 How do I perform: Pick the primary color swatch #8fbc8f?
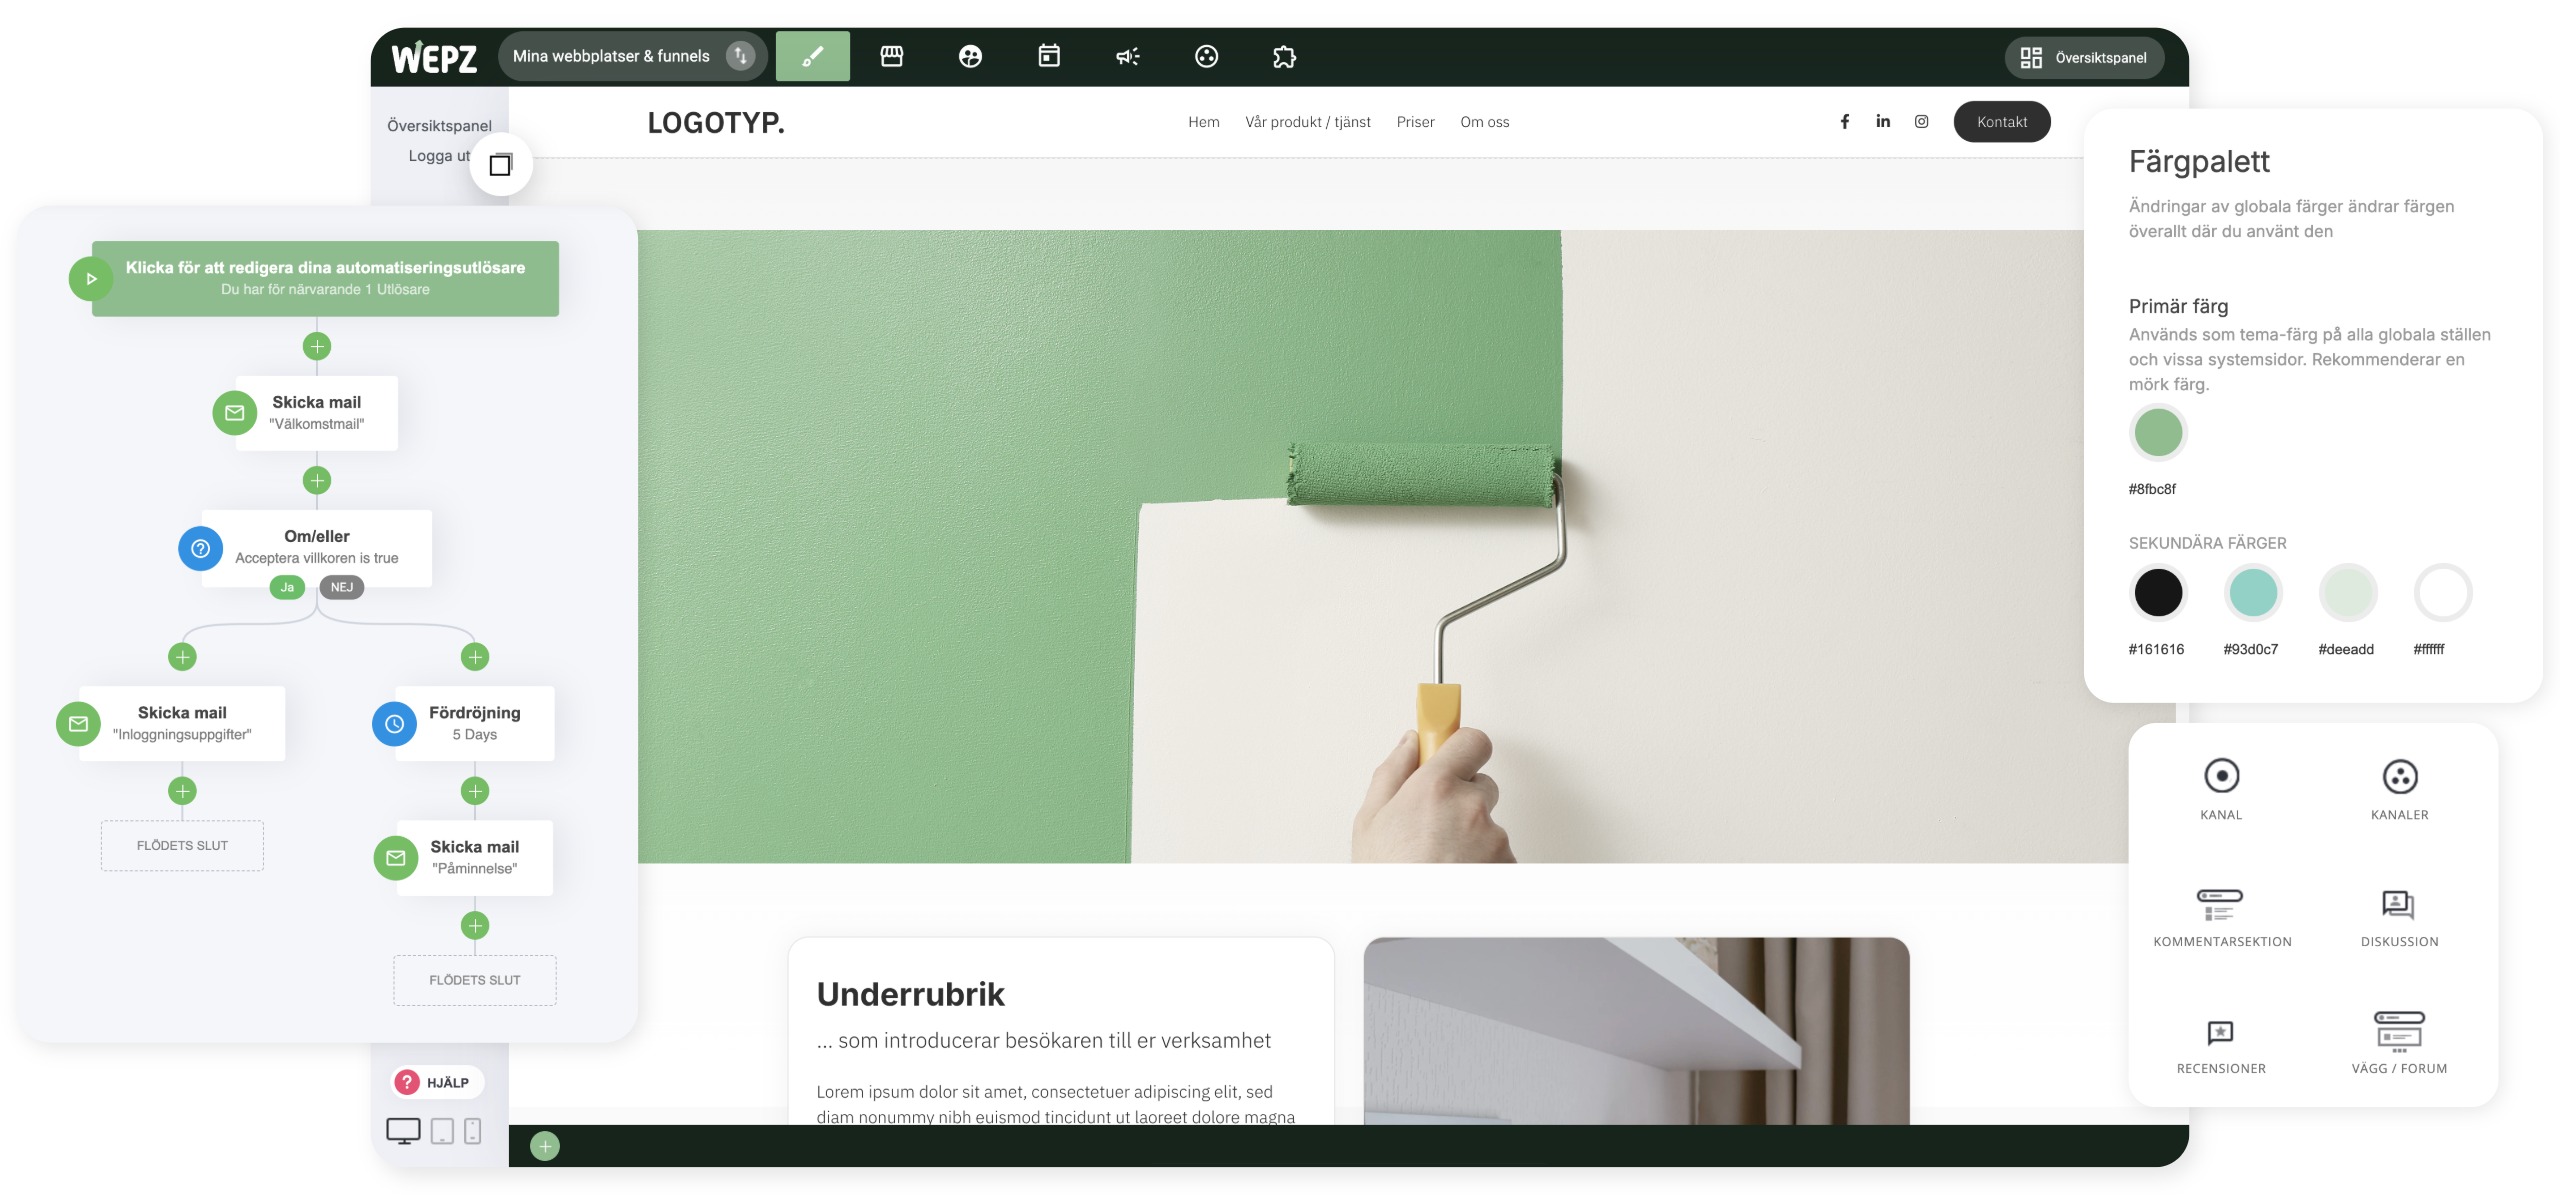tap(2157, 433)
